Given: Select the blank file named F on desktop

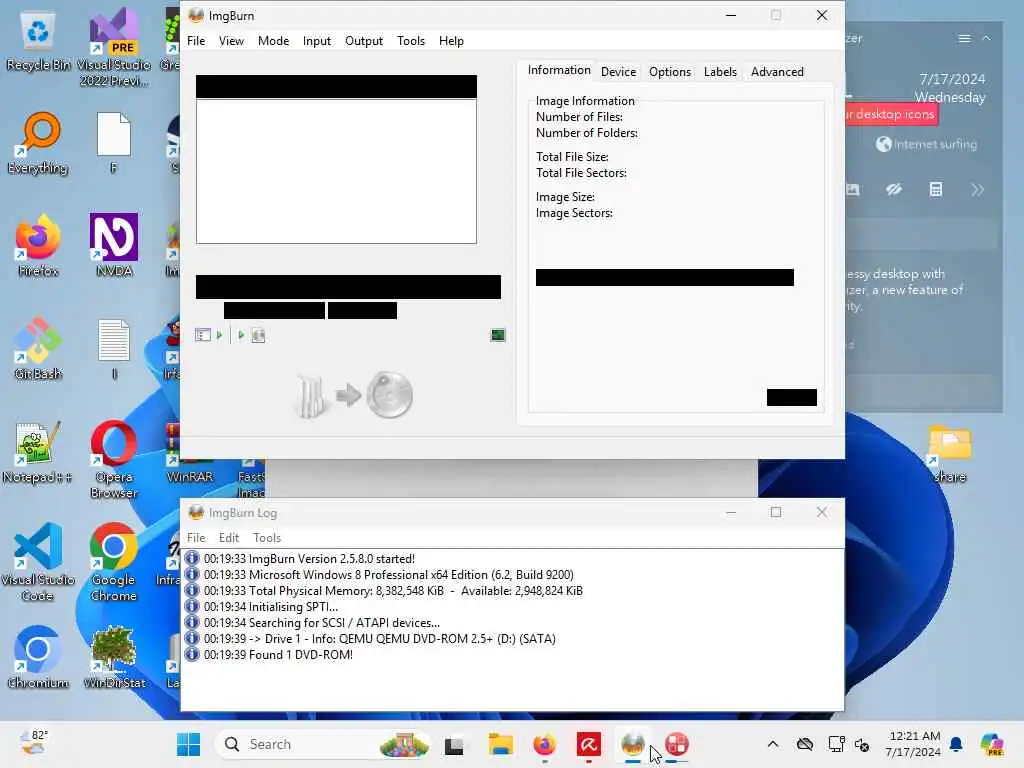Looking at the screenshot, I should (114, 142).
